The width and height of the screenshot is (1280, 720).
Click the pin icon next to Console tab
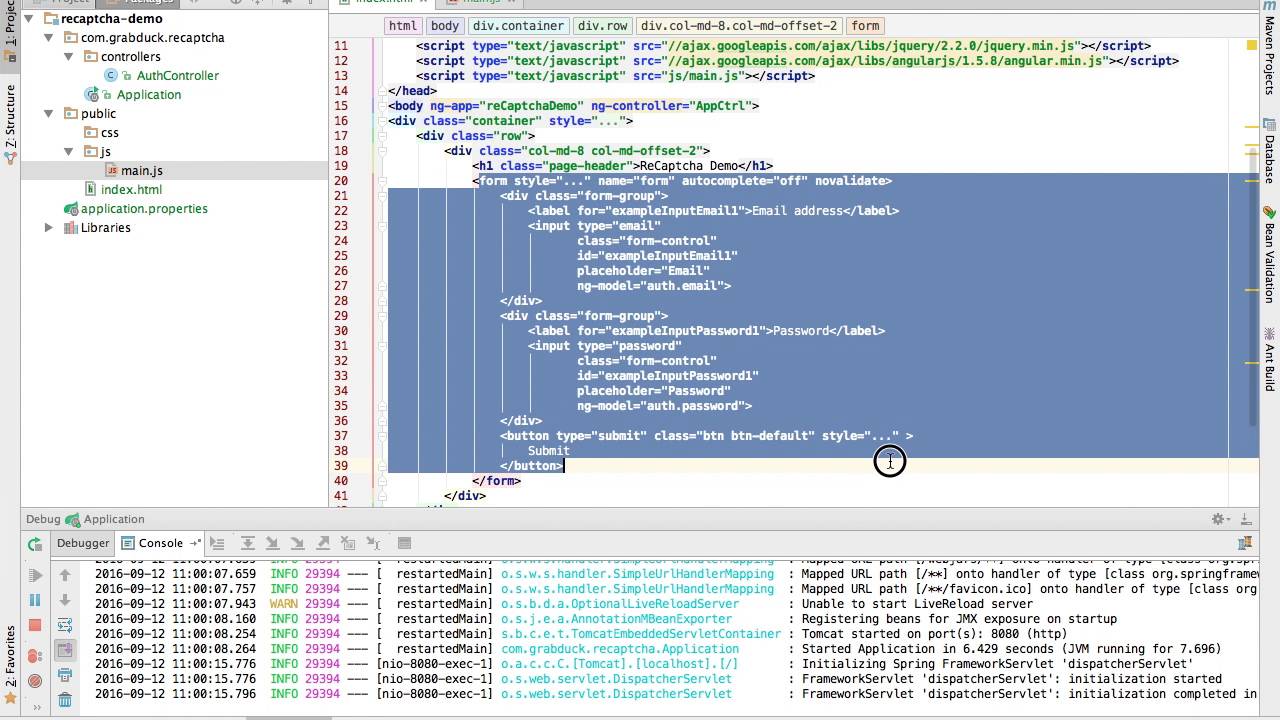(194, 543)
